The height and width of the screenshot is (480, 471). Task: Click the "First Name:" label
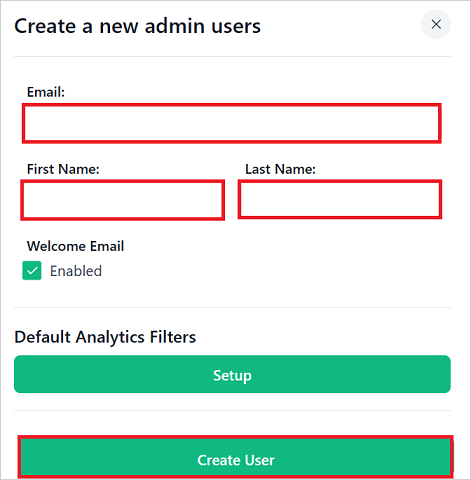coord(63,169)
